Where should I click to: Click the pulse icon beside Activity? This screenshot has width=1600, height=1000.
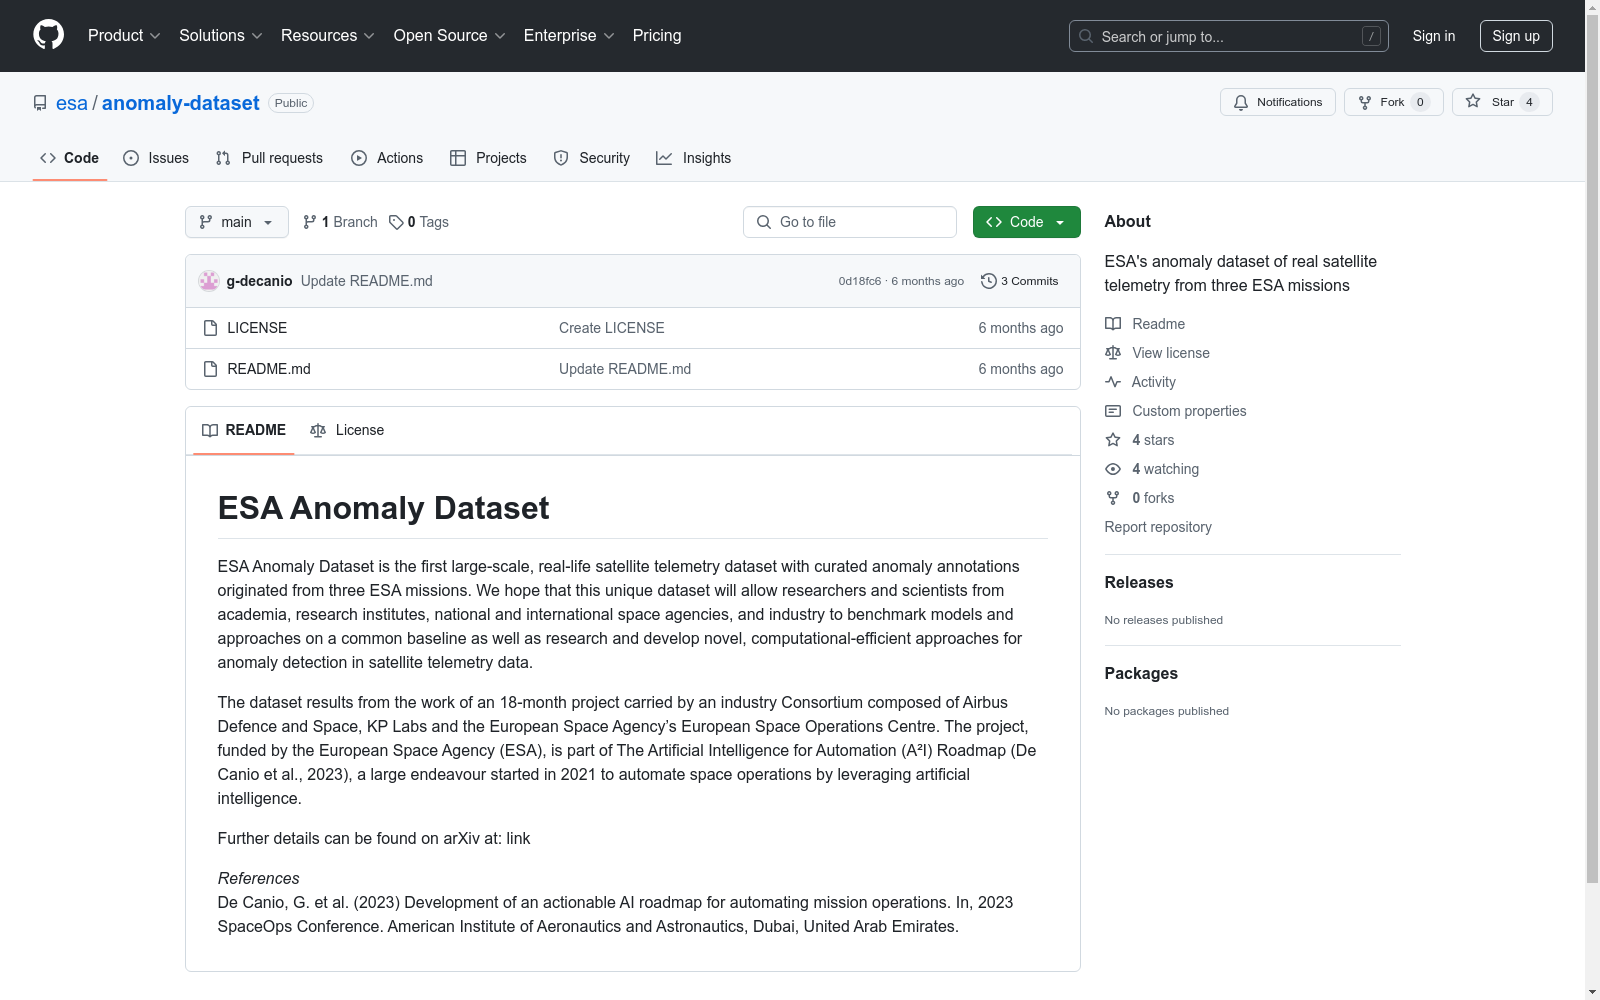click(x=1113, y=382)
